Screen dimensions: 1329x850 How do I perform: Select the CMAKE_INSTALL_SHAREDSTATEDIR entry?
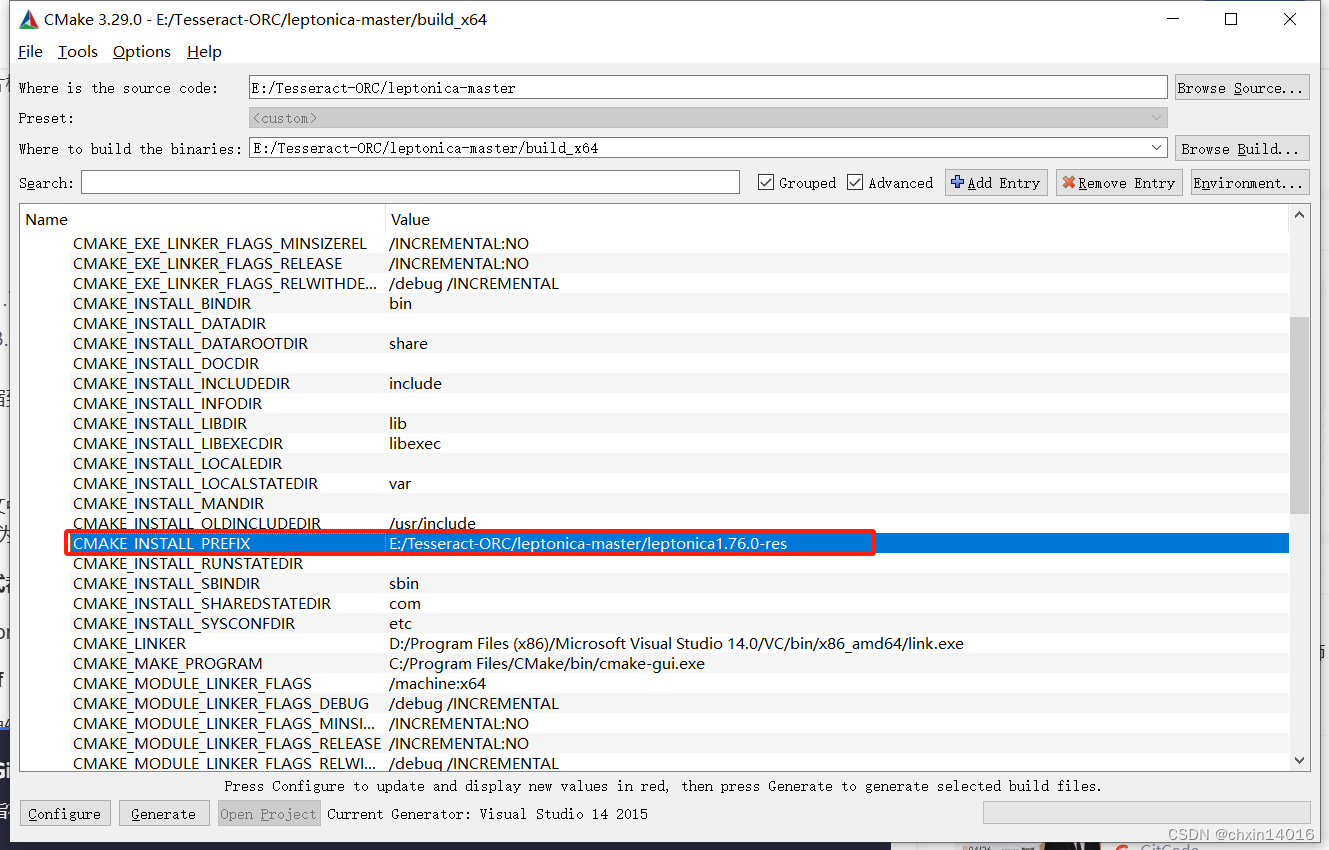(201, 603)
